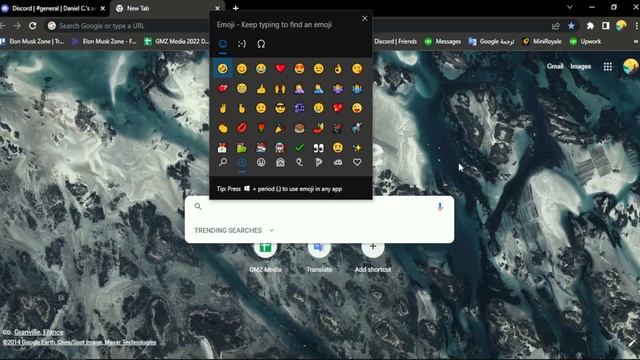Go forward in browser history

[17, 26]
